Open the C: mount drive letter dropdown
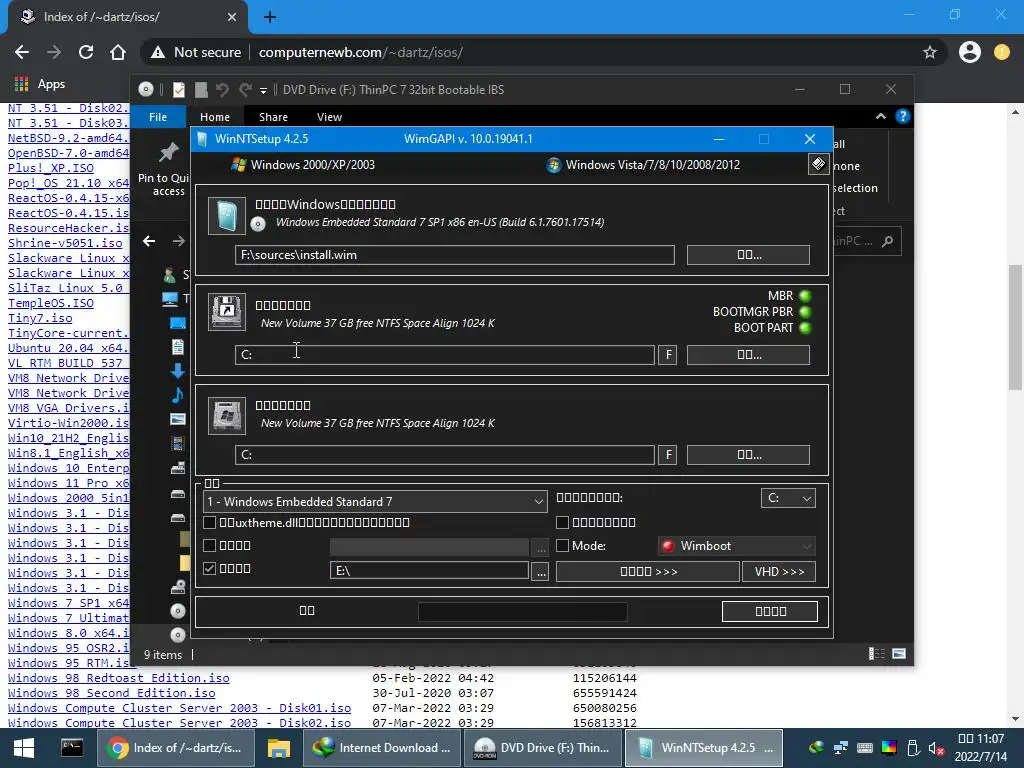 [788, 498]
